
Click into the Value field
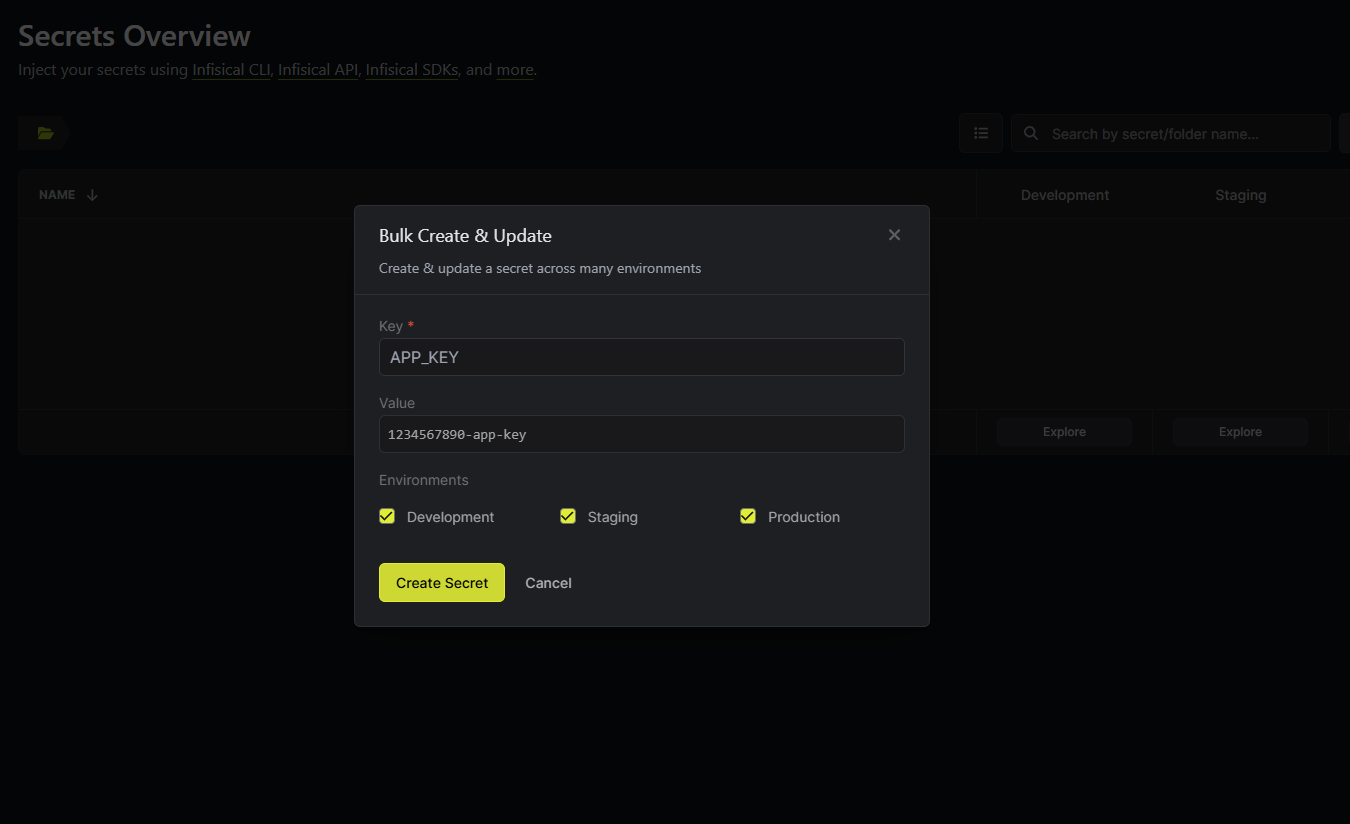click(641, 434)
